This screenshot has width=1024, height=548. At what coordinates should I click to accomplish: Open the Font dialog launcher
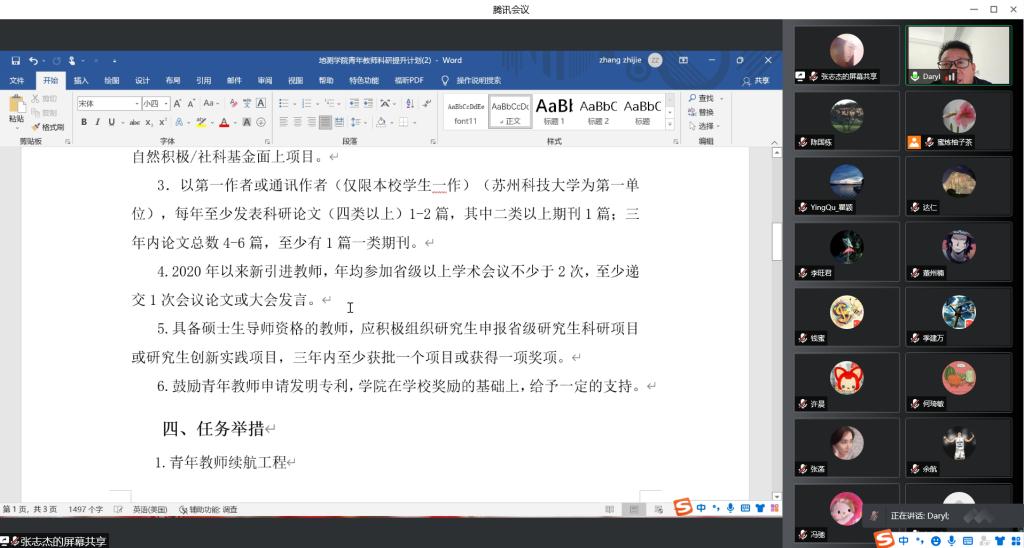point(267,142)
